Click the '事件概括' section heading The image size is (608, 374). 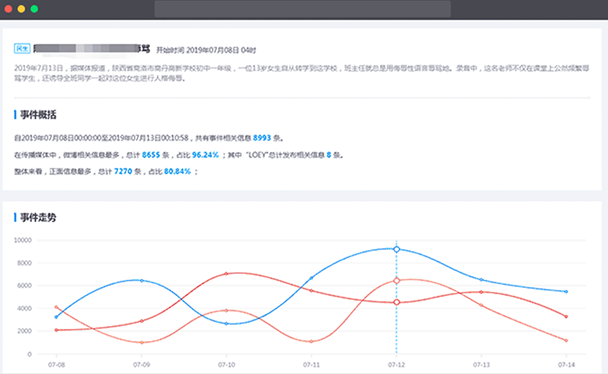[x=38, y=115]
